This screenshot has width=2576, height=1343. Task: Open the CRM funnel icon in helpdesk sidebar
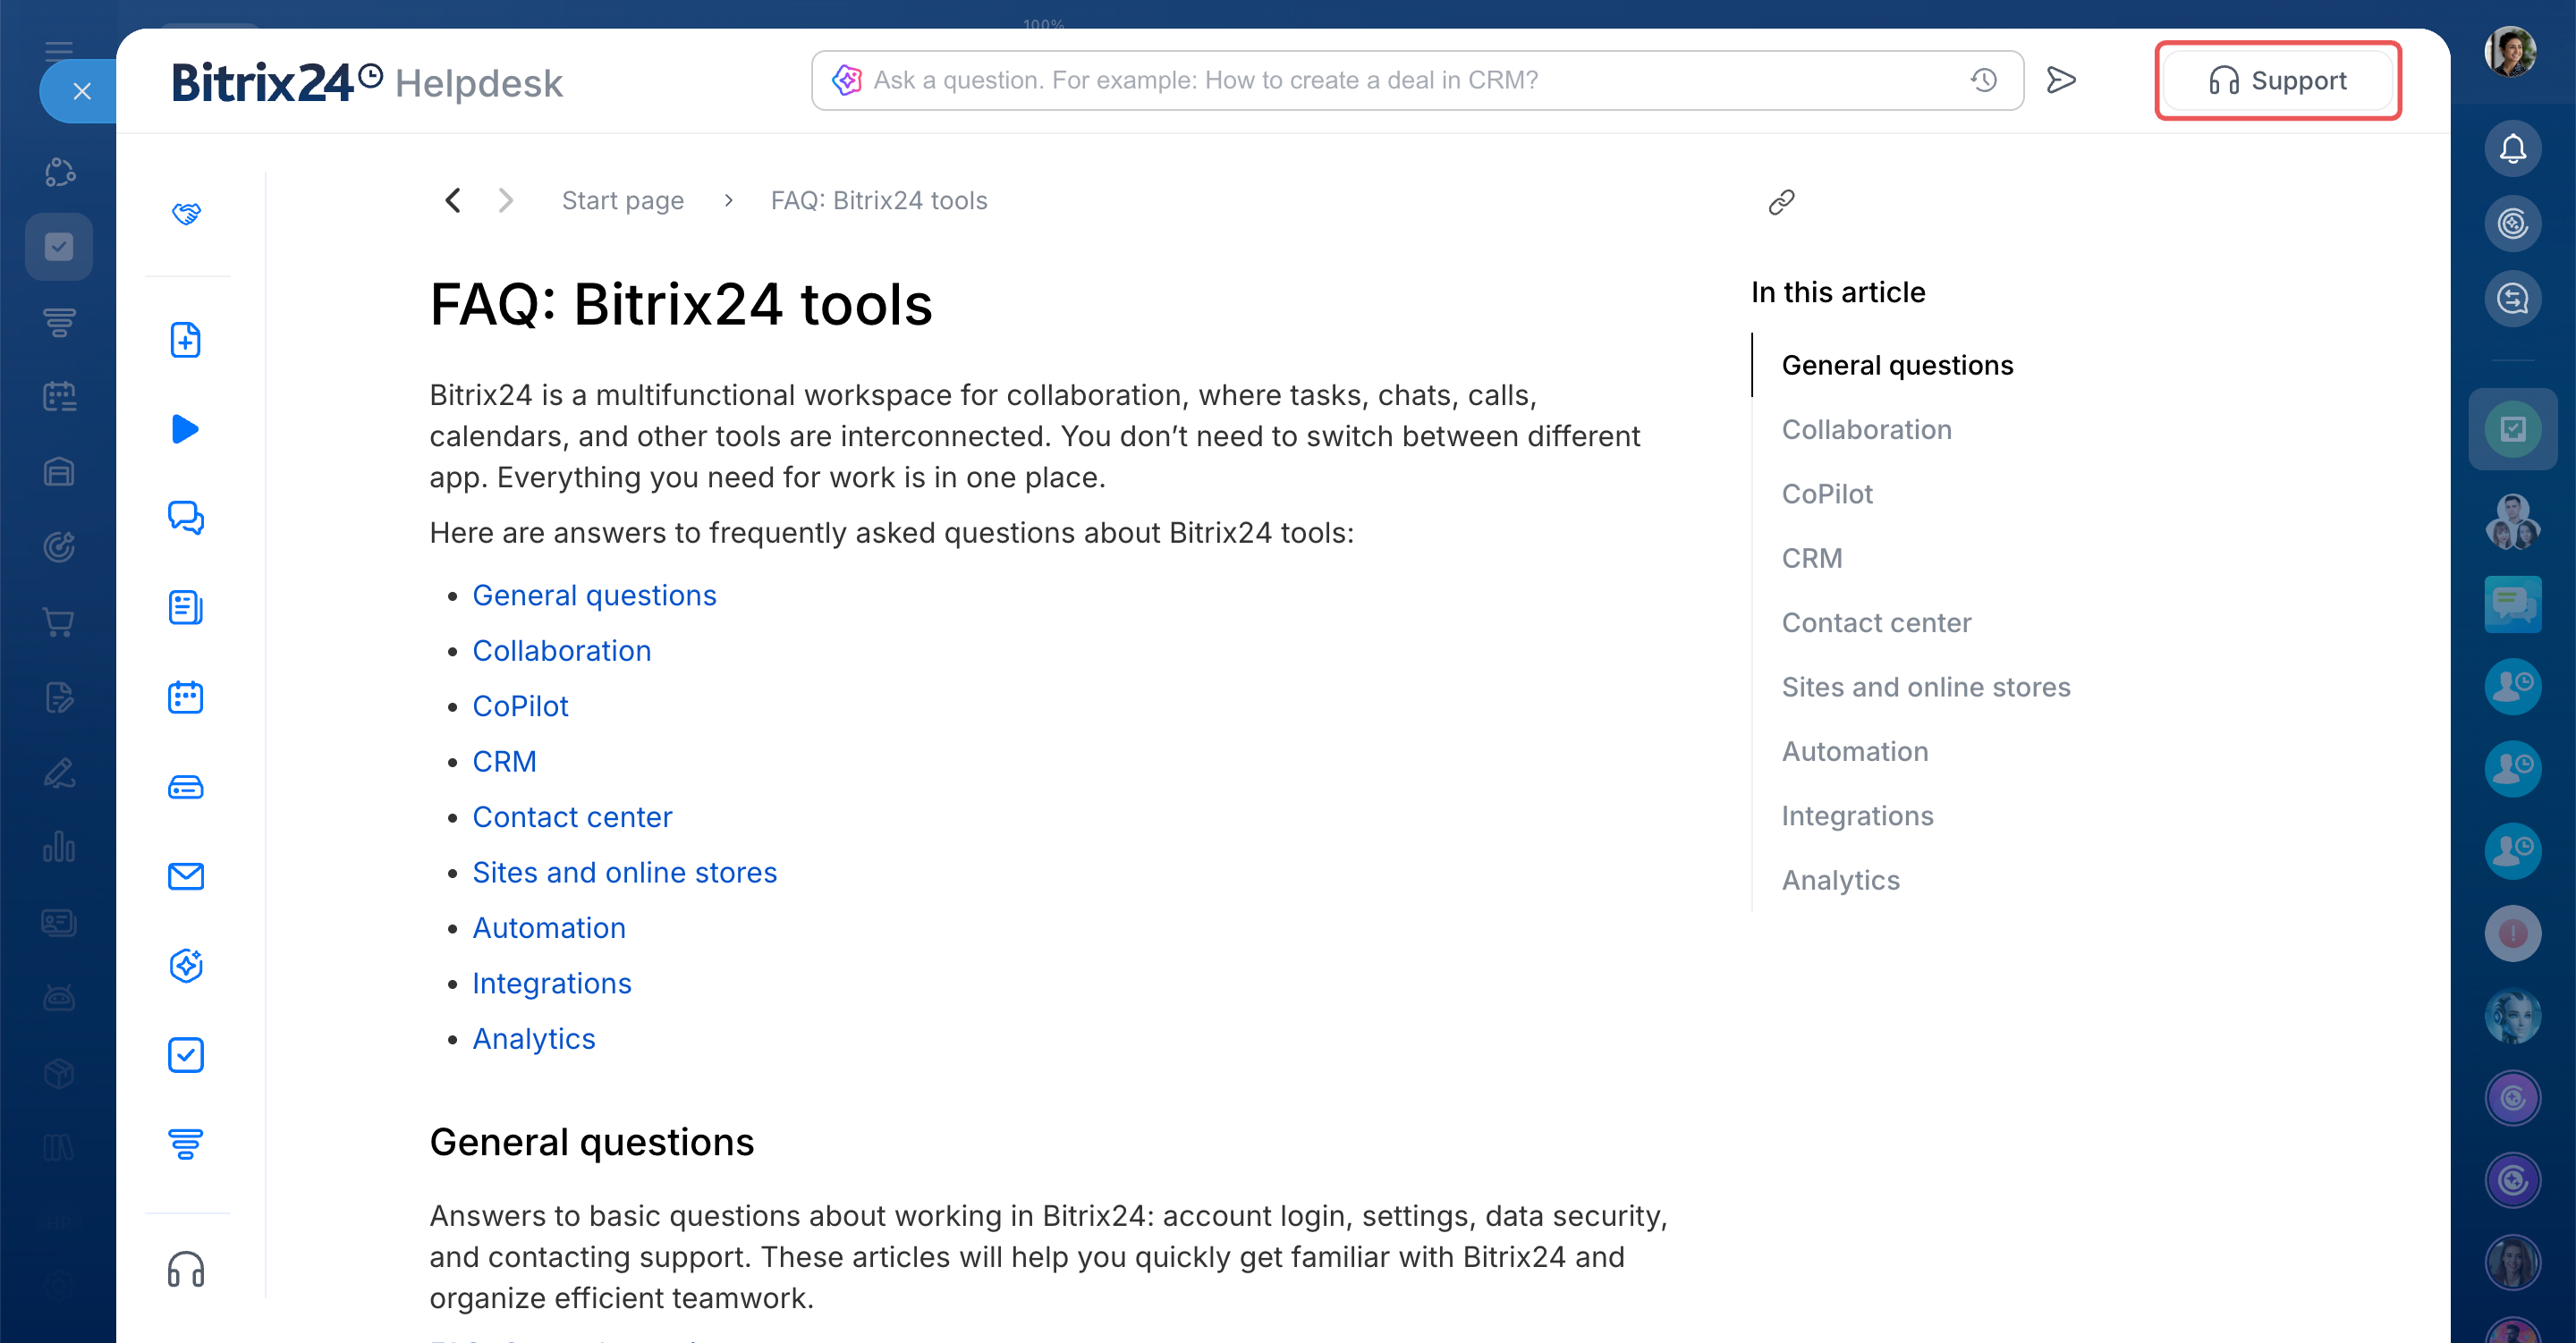(186, 1143)
